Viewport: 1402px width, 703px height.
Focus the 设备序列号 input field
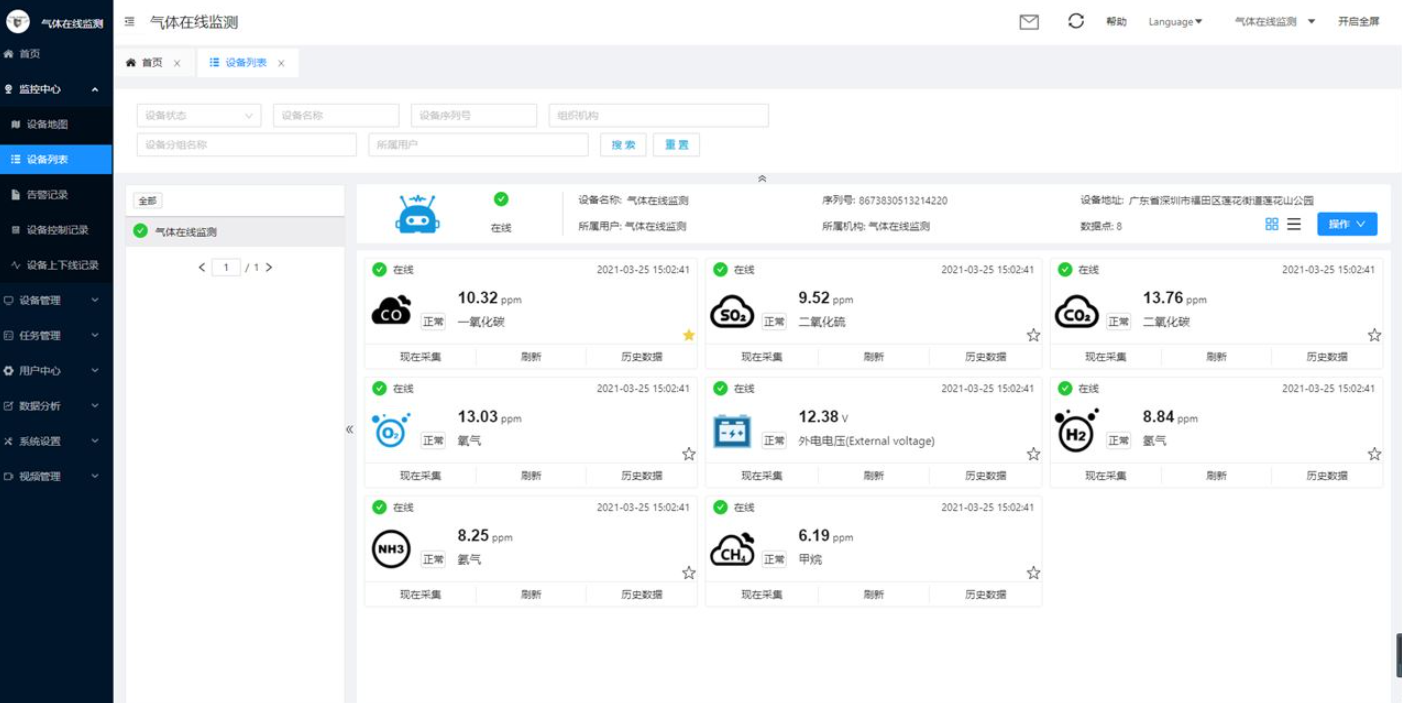474,115
